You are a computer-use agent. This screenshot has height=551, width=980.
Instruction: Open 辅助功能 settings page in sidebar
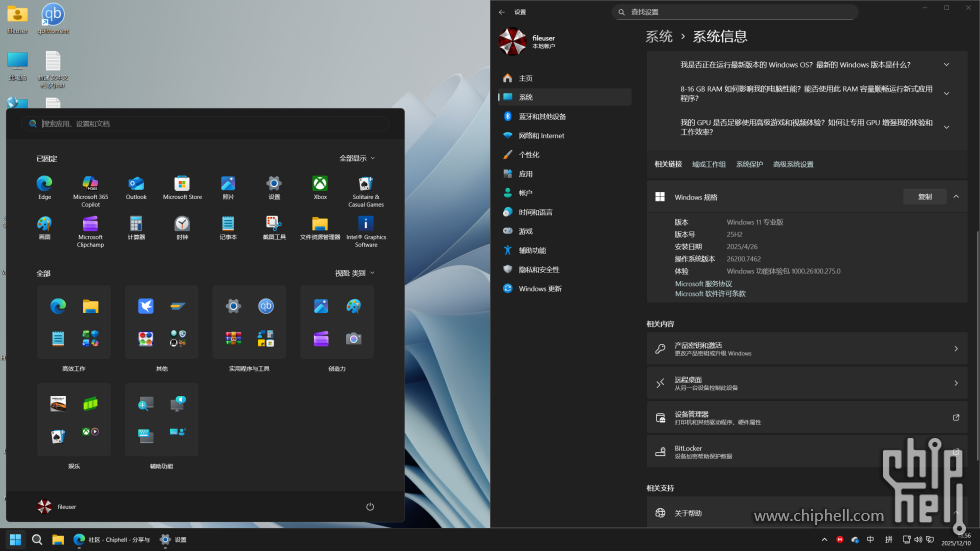click(x=564, y=250)
